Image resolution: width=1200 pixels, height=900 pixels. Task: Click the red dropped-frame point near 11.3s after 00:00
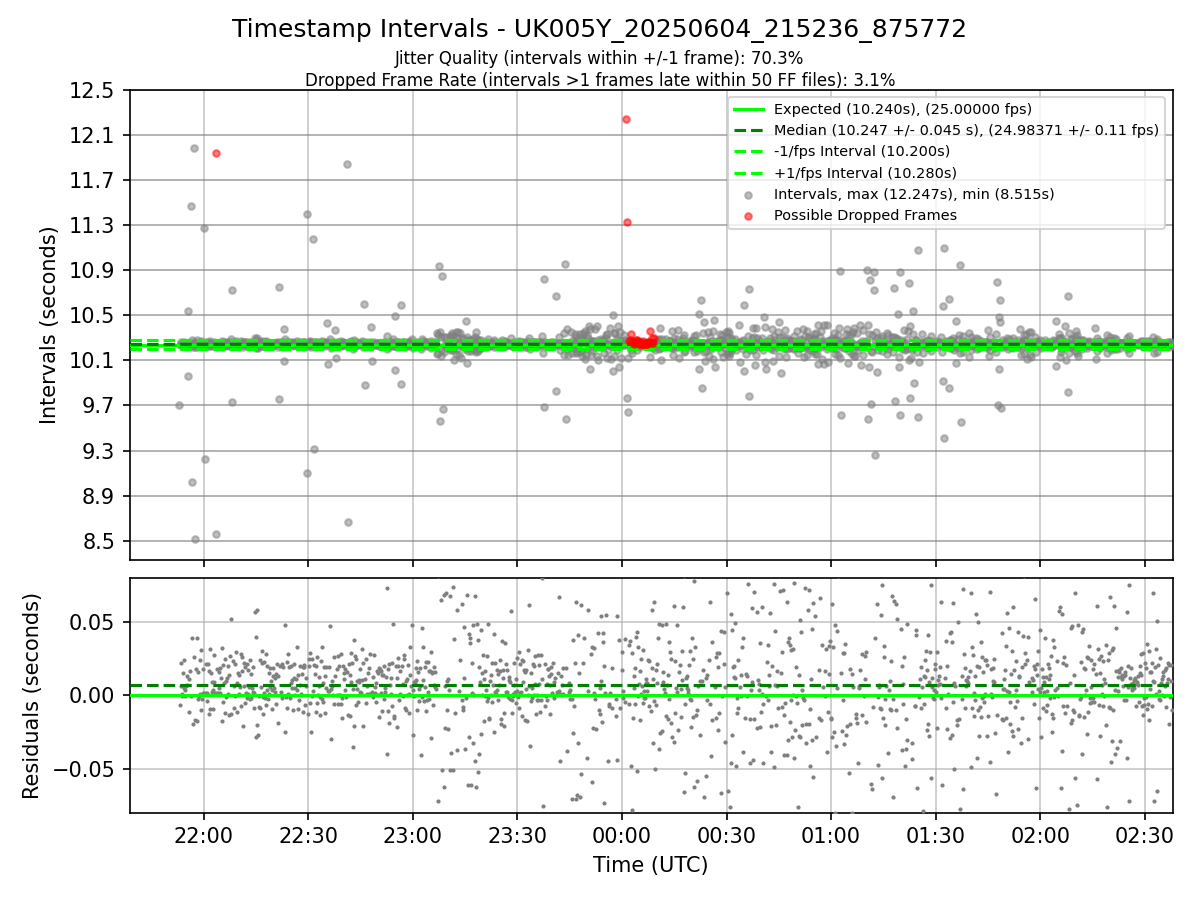coord(627,222)
